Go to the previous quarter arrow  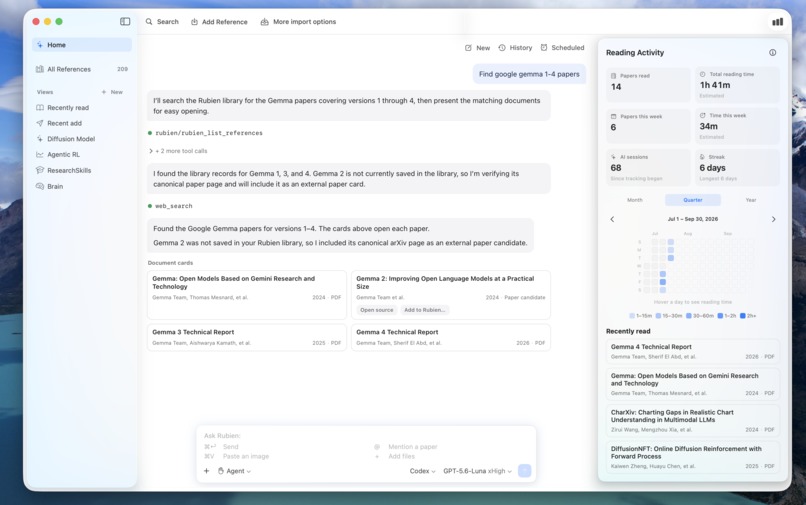tap(612, 219)
